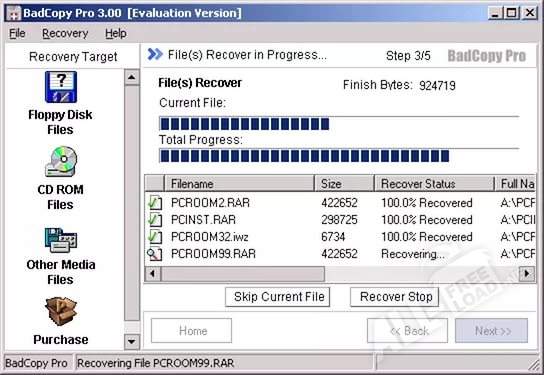Click the Size column header
The image size is (544, 375).
pyautogui.click(x=344, y=184)
